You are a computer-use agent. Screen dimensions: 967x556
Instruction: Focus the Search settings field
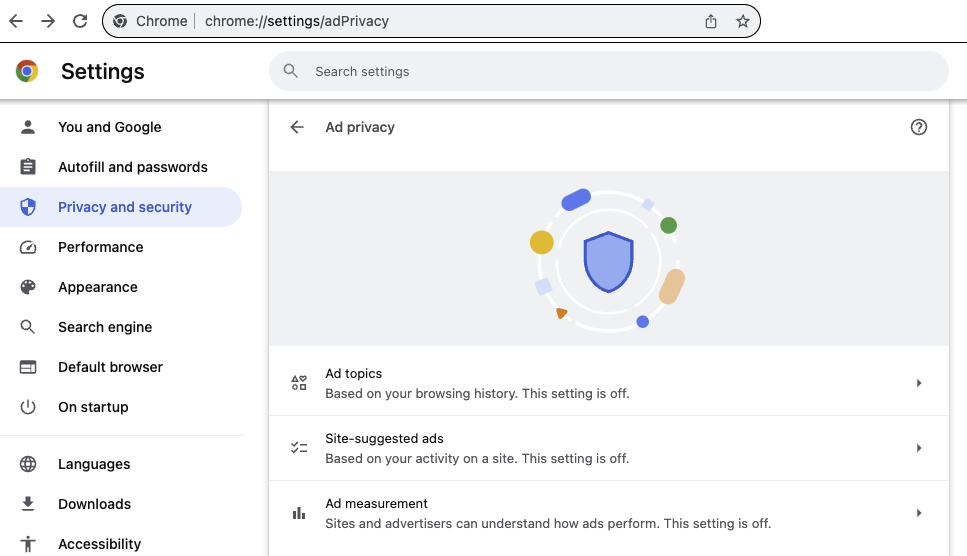tap(609, 71)
